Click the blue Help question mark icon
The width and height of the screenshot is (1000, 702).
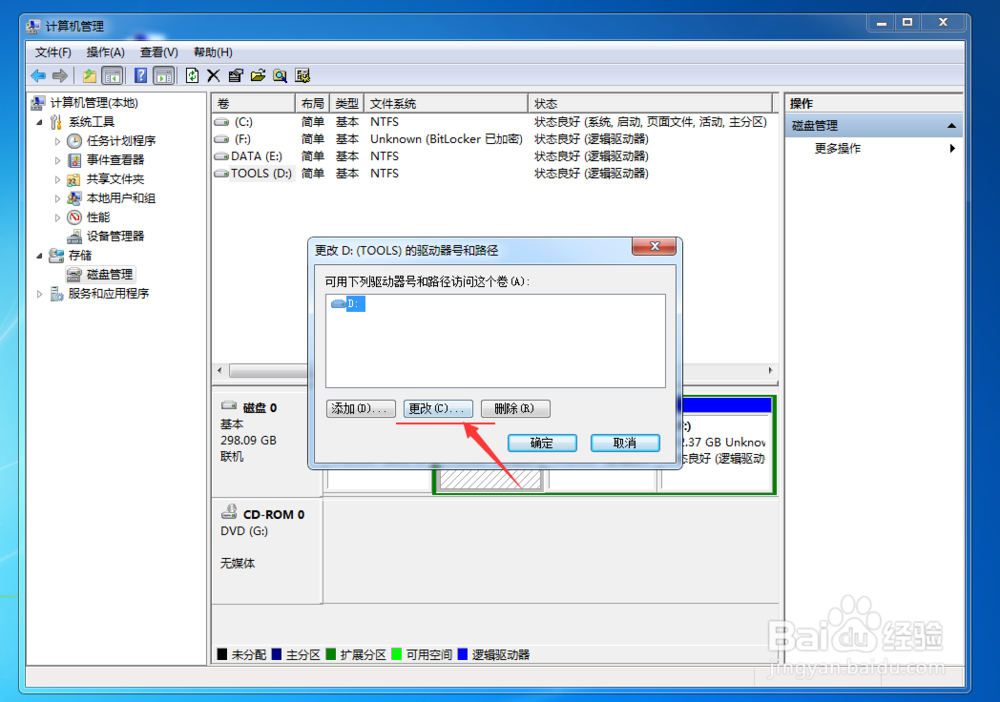tap(140, 76)
